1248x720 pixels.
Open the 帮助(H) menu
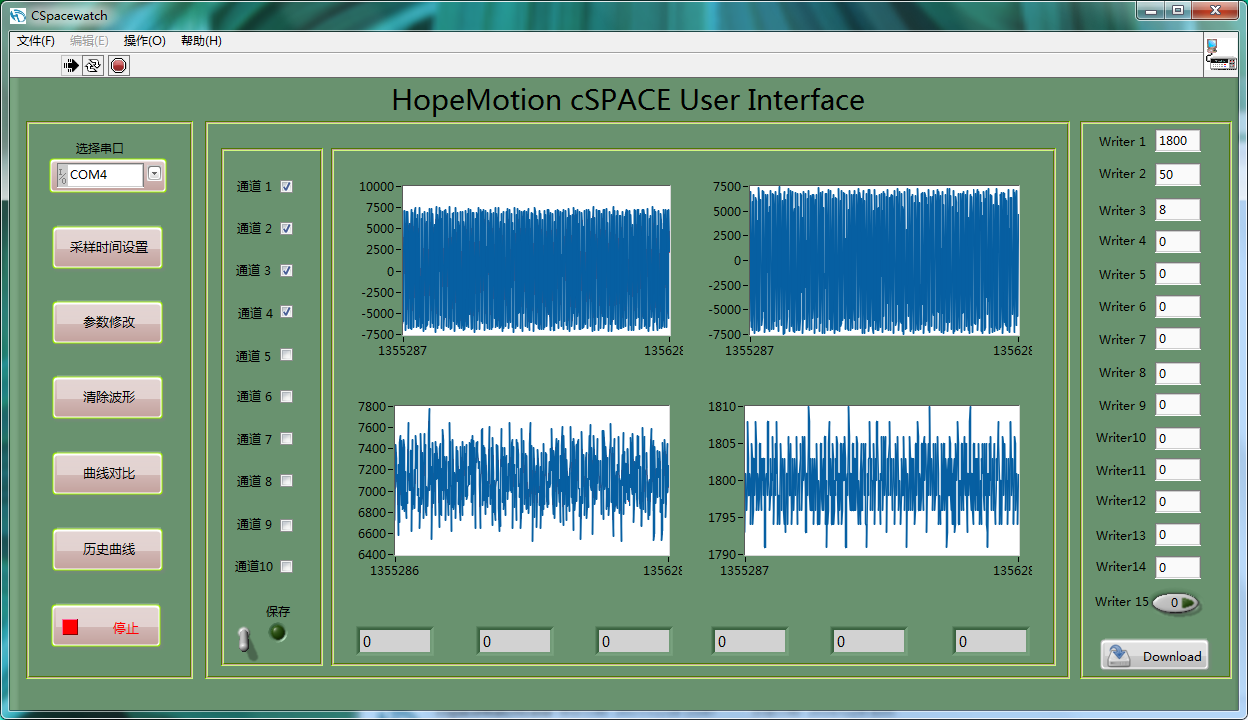tap(201, 41)
